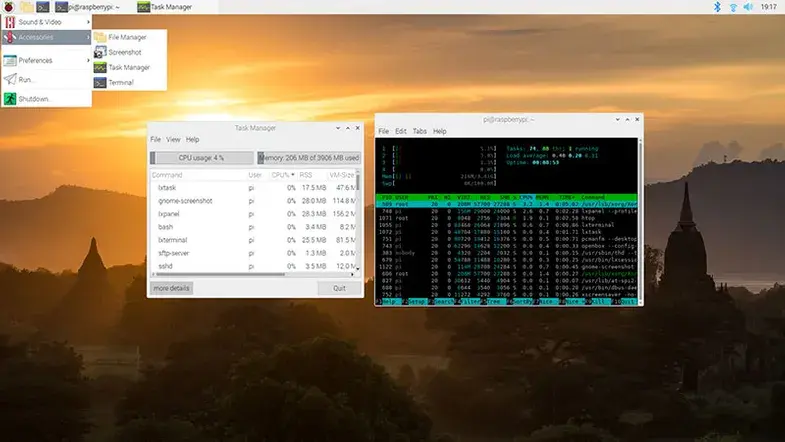785x442 pixels.
Task: Open the Tabs menu in the terminal
Action: coord(420,131)
